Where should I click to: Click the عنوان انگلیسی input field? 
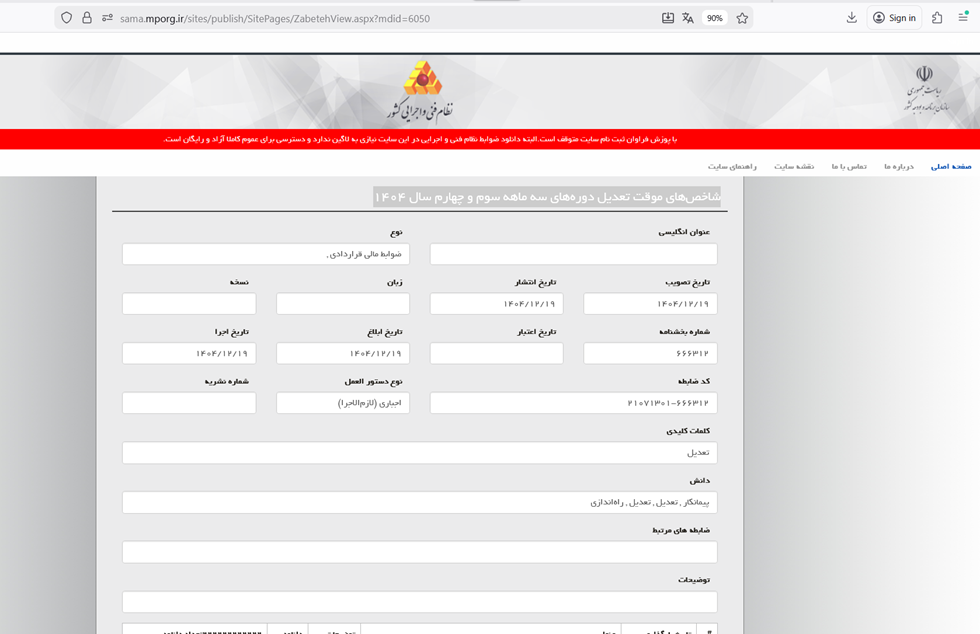(574, 254)
